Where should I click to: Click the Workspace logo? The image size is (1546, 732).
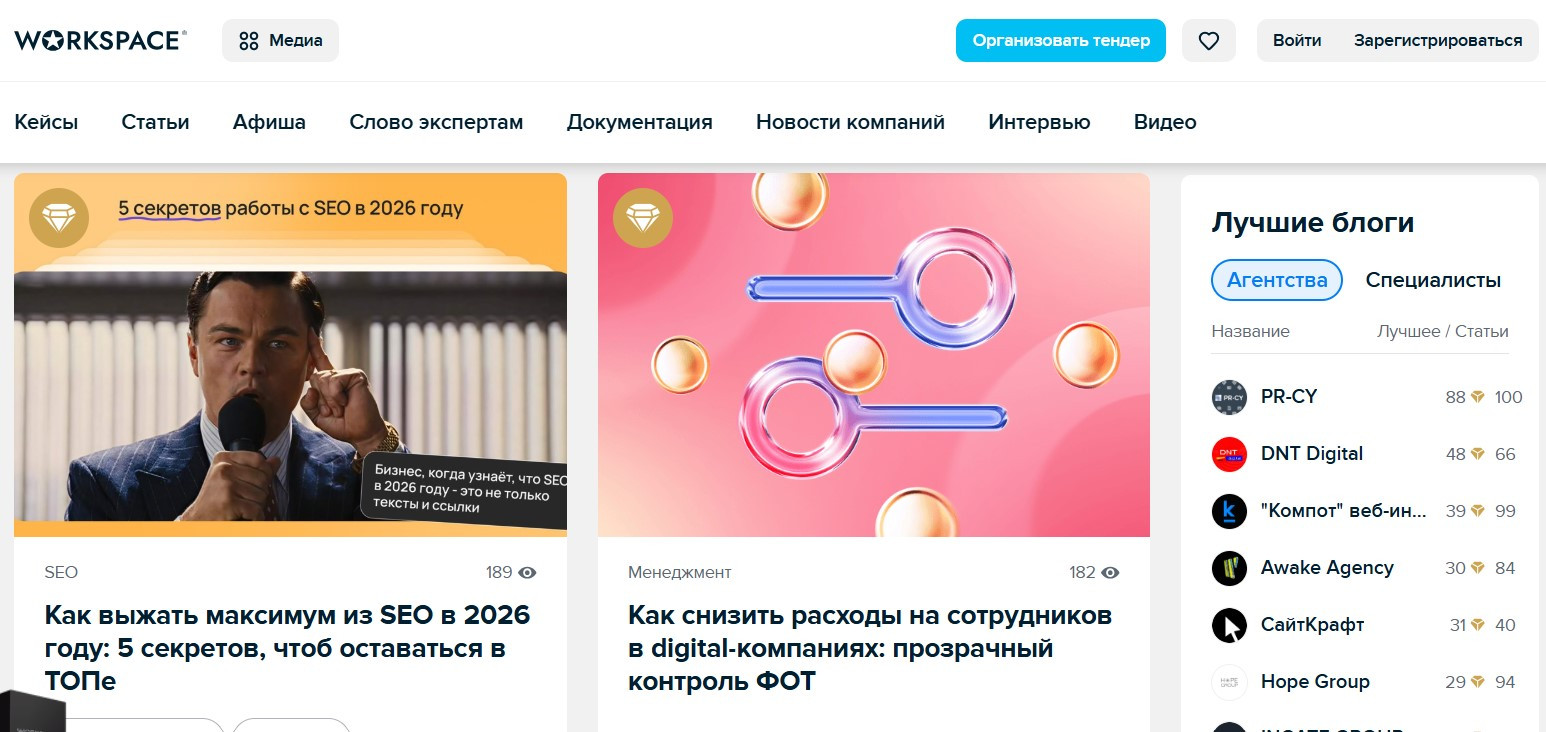[x=100, y=40]
